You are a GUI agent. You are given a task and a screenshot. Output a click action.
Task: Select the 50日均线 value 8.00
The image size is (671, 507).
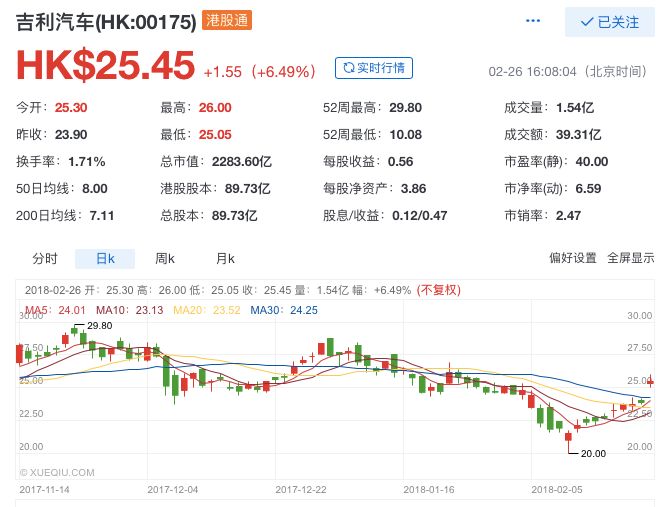pyautogui.click(x=95, y=188)
